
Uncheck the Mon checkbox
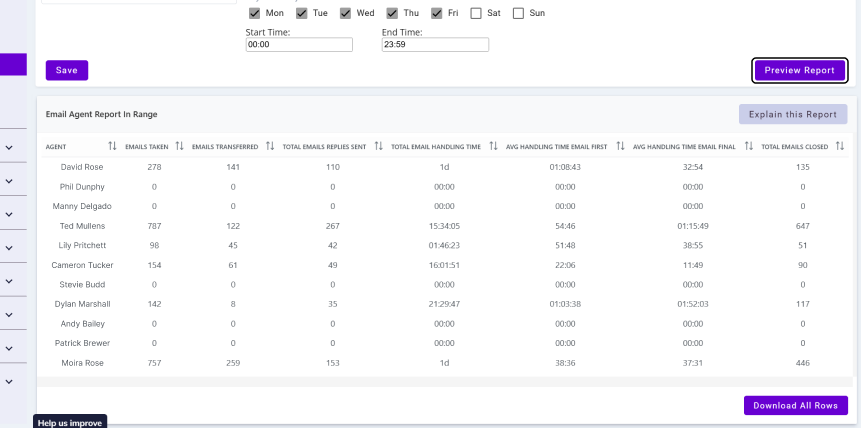pyautogui.click(x=254, y=13)
